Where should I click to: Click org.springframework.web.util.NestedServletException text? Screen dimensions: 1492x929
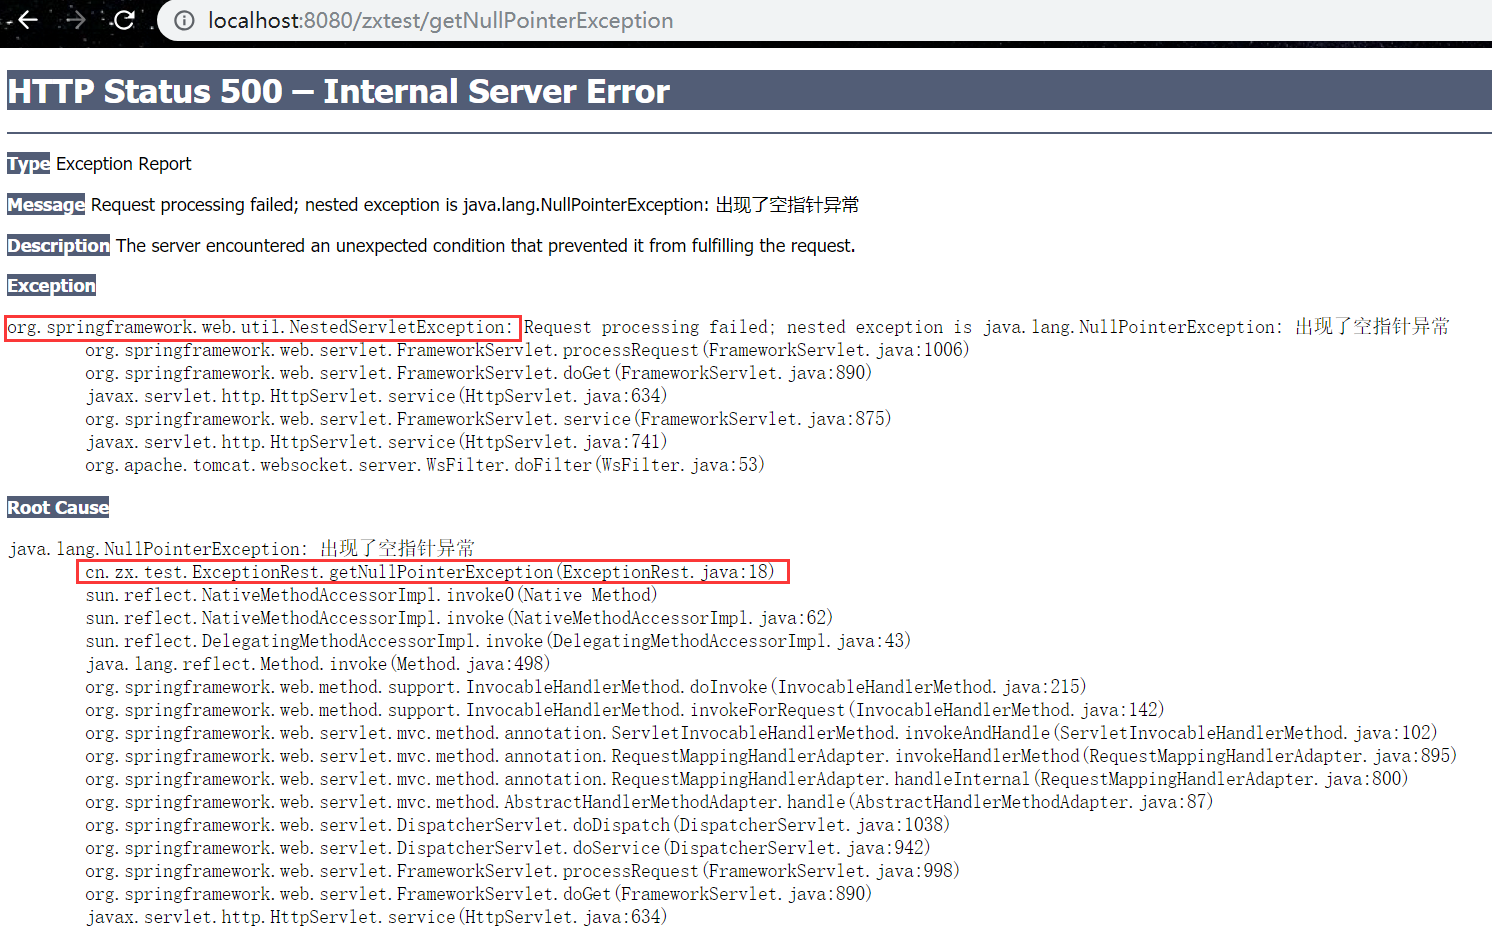click(261, 327)
